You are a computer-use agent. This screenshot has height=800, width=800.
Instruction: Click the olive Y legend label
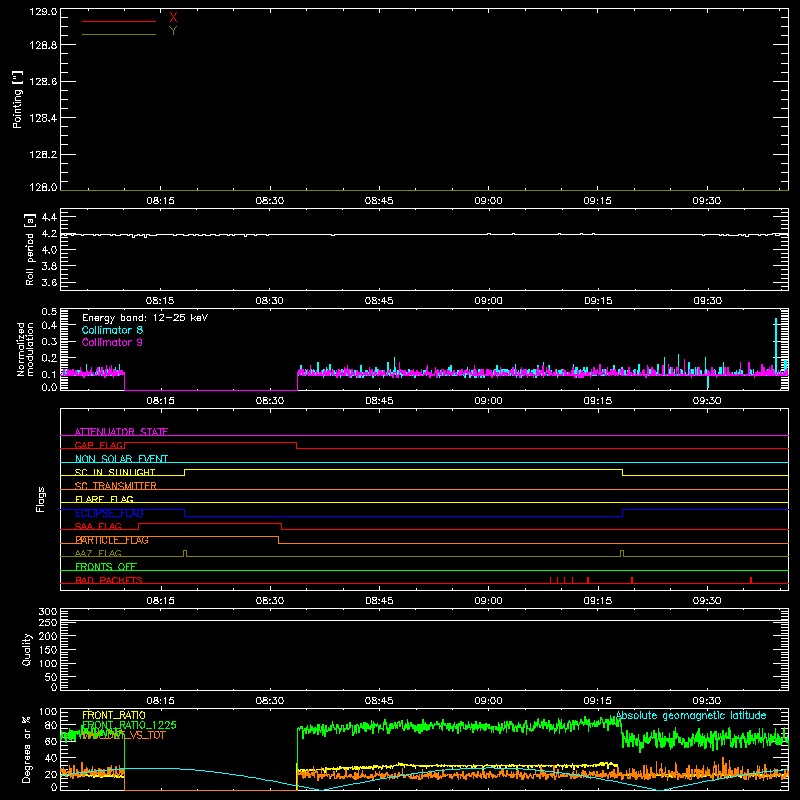tap(173, 31)
